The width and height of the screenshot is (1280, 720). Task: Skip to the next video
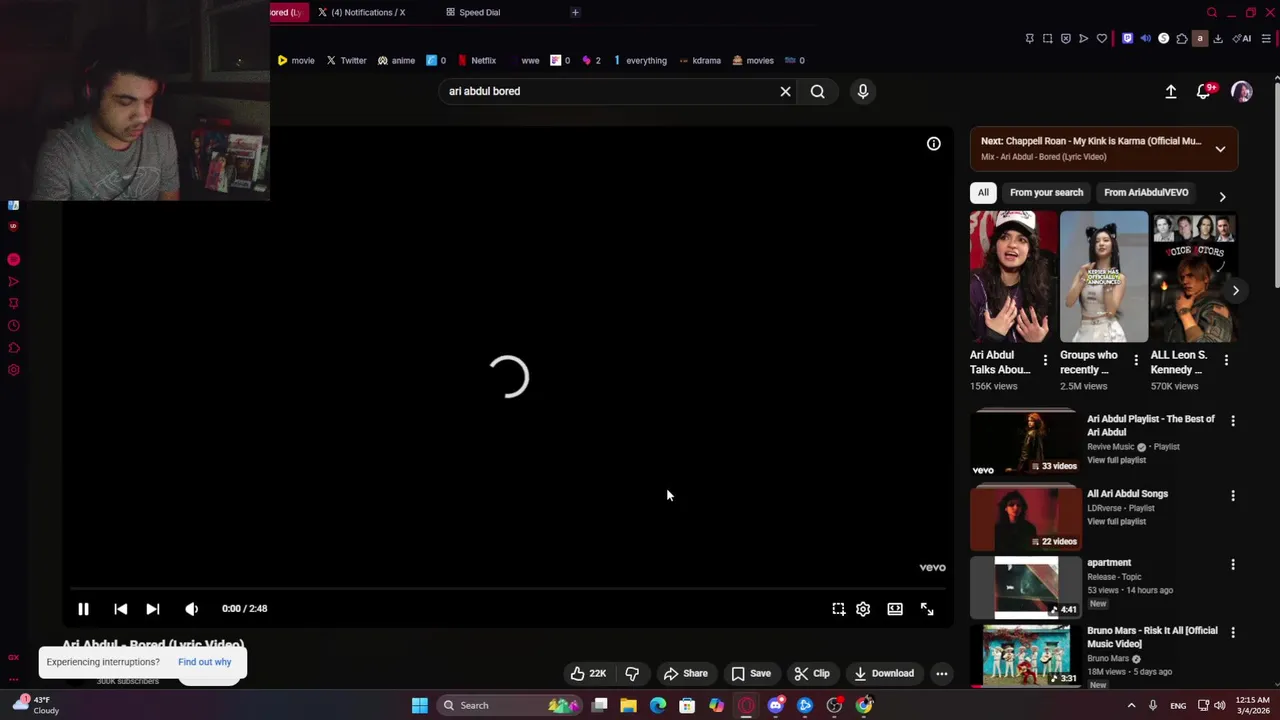152,608
